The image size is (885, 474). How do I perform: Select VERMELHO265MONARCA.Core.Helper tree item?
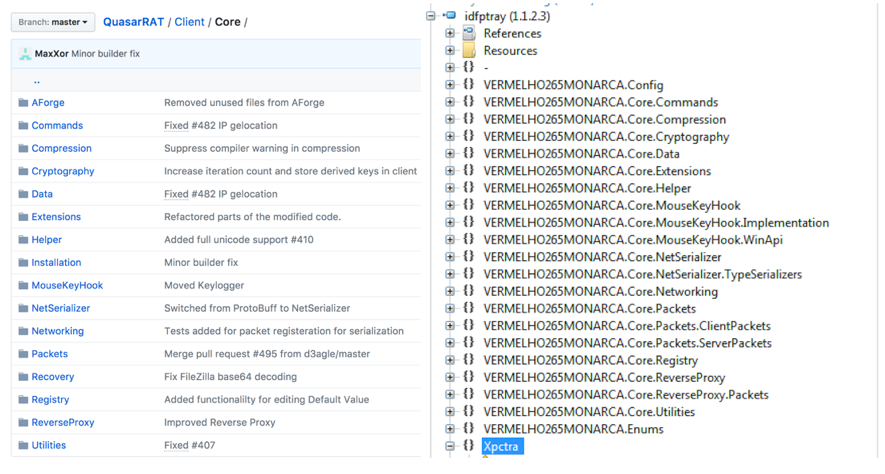(x=587, y=188)
